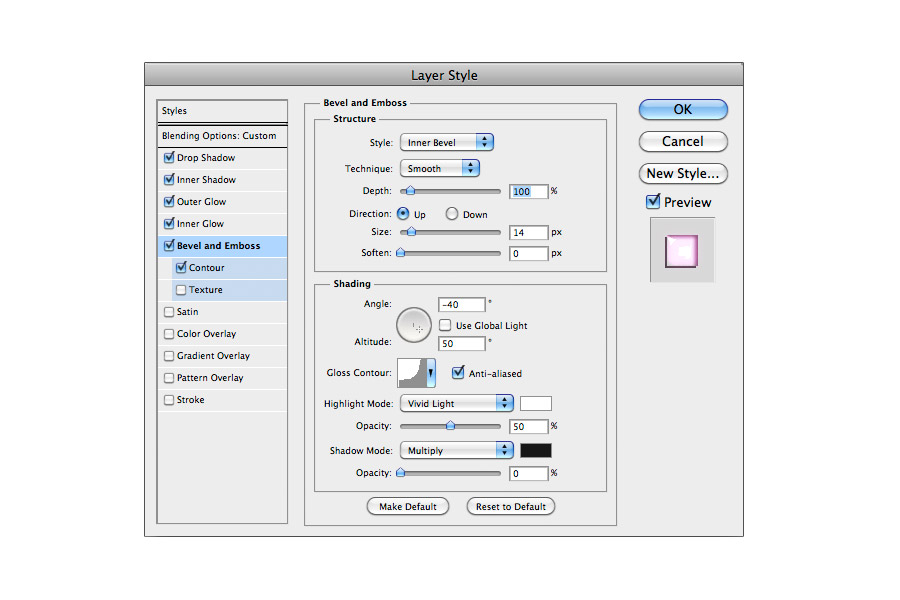Open the Shadow Mode dropdown
The width and height of the screenshot is (900, 600).
[x=457, y=450]
